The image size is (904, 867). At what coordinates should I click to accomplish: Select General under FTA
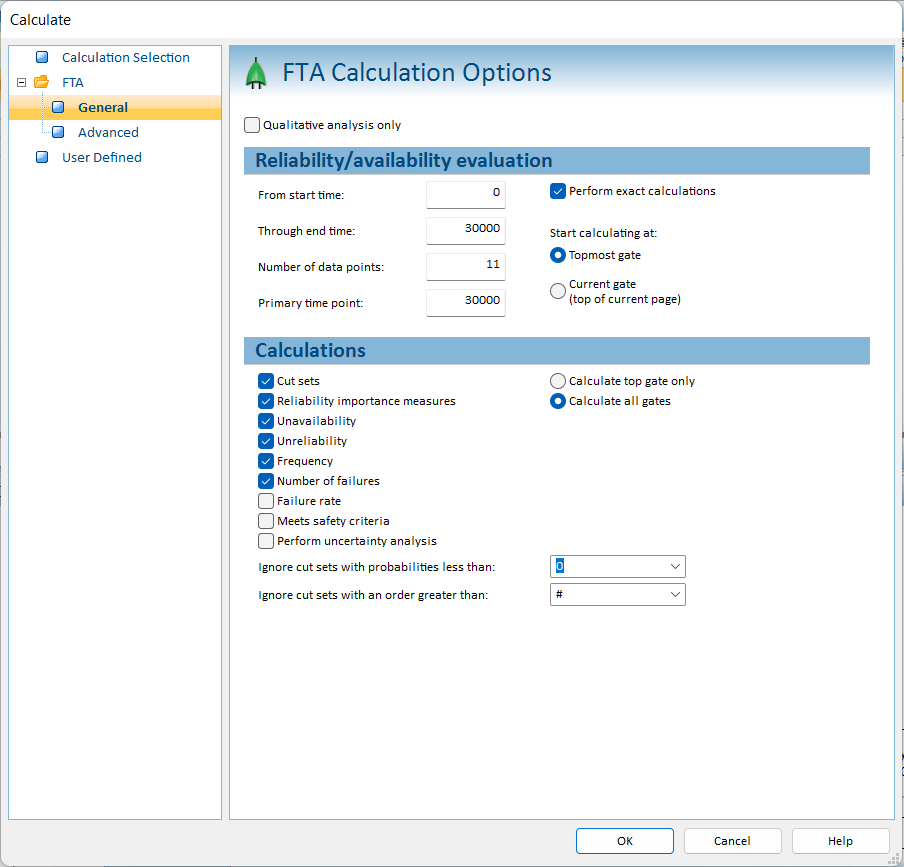[103, 107]
